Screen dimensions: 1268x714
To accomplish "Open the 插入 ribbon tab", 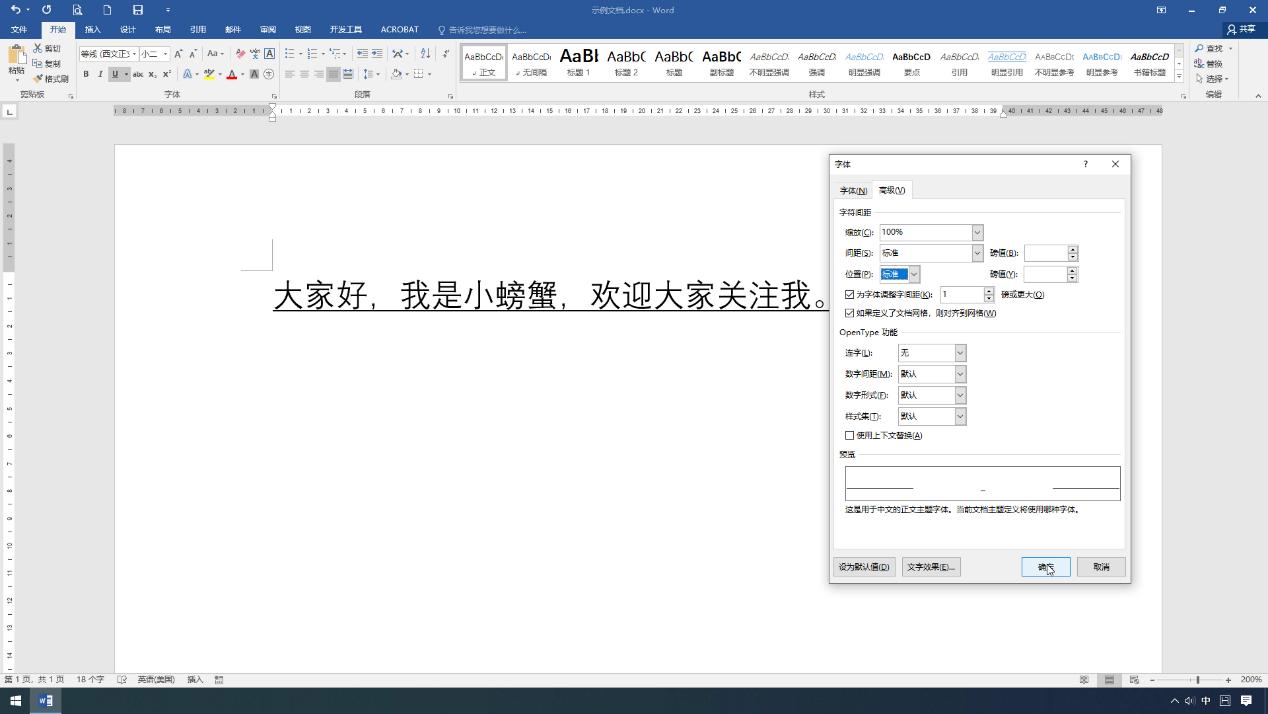I will click(x=93, y=29).
